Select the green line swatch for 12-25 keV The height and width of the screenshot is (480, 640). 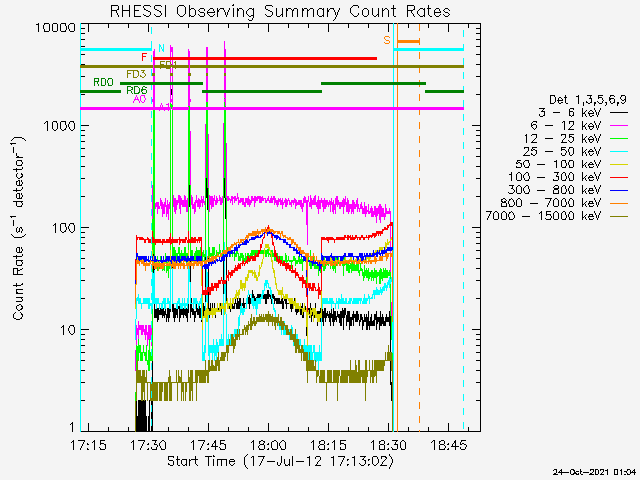pos(619,139)
